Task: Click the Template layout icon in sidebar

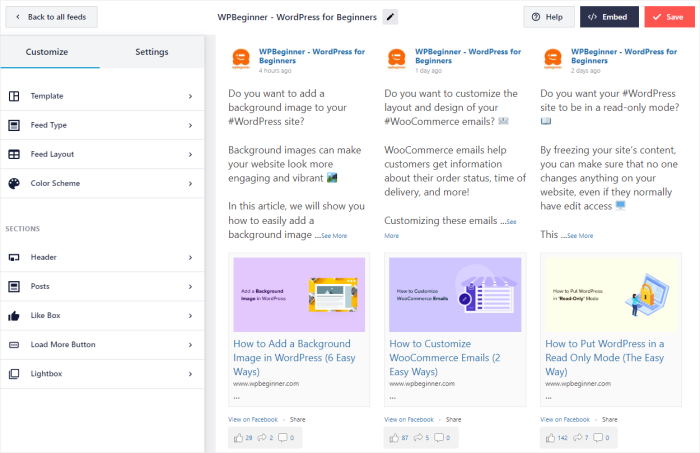Action: click(x=14, y=96)
